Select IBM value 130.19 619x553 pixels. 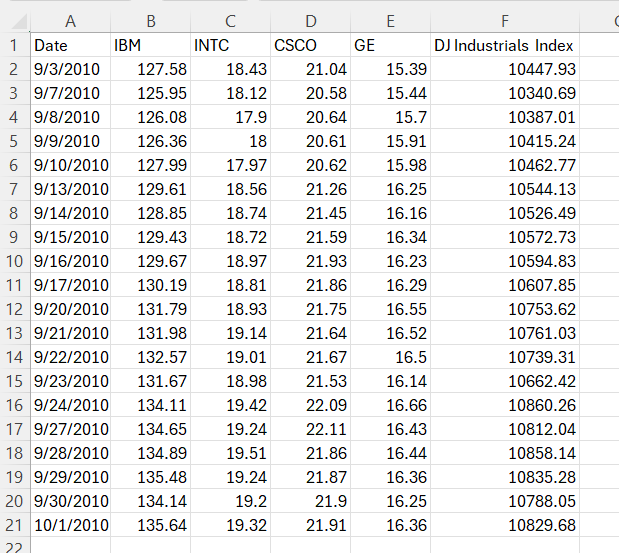coord(151,285)
